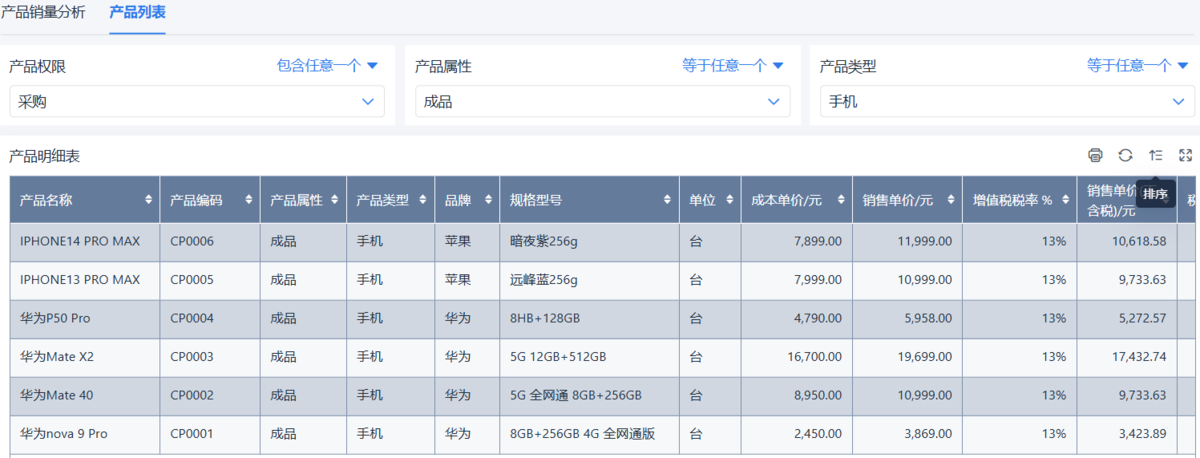Viewport: 1200px width, 458px height.
Task: Expand the 手机 product type dropdown
Action: [x=1007, y=101]
